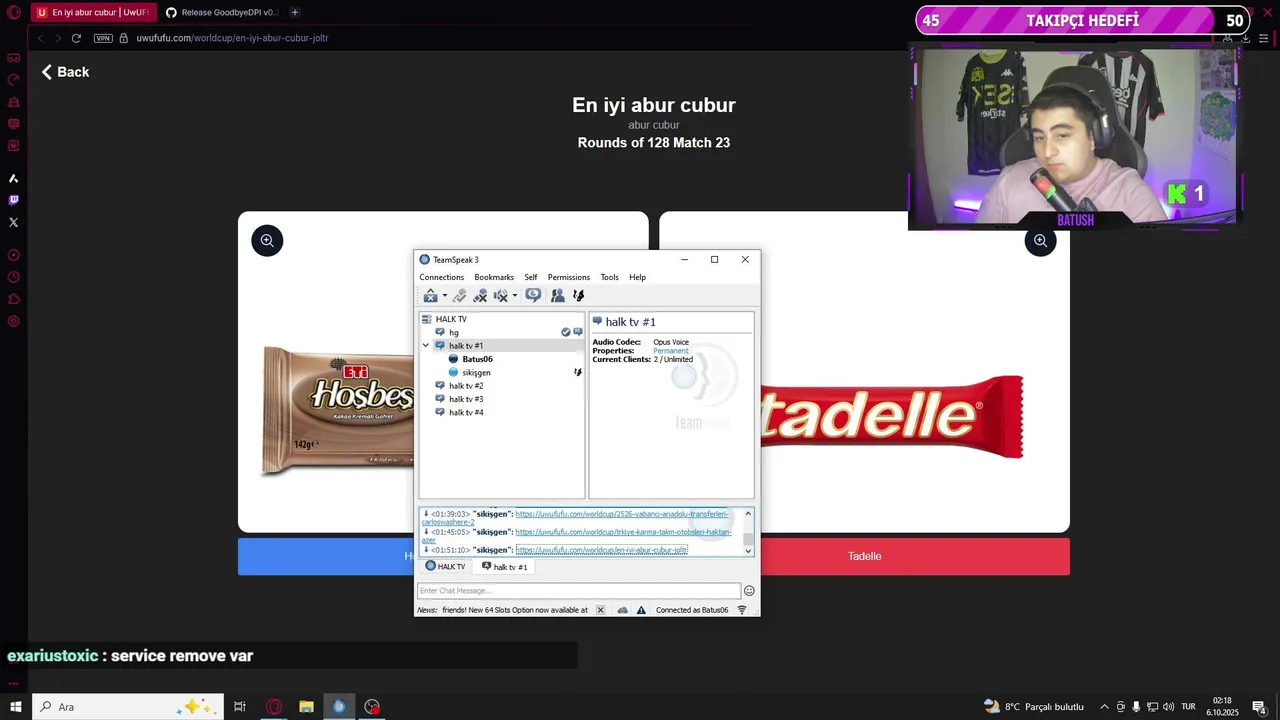
Task: Go Back on the uwufufu page
Action: tap(65, 72)
